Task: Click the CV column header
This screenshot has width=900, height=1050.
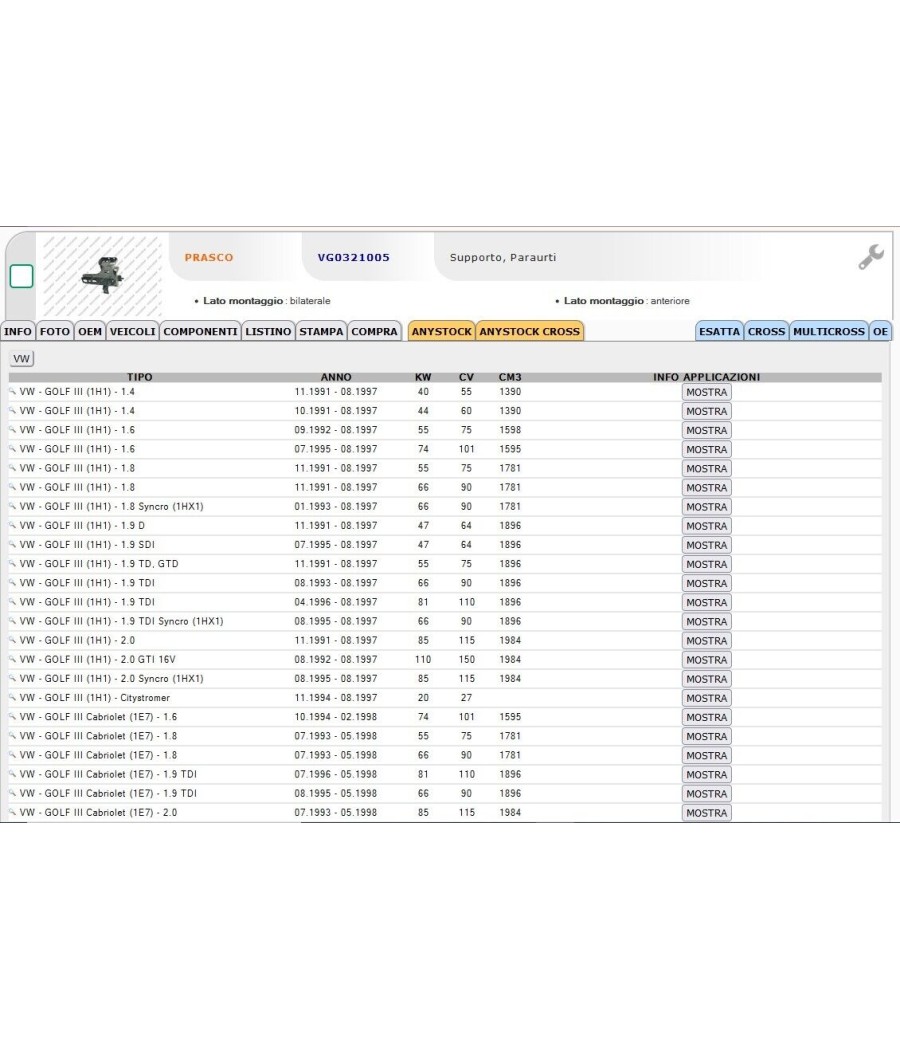Action: coord(466,377)
